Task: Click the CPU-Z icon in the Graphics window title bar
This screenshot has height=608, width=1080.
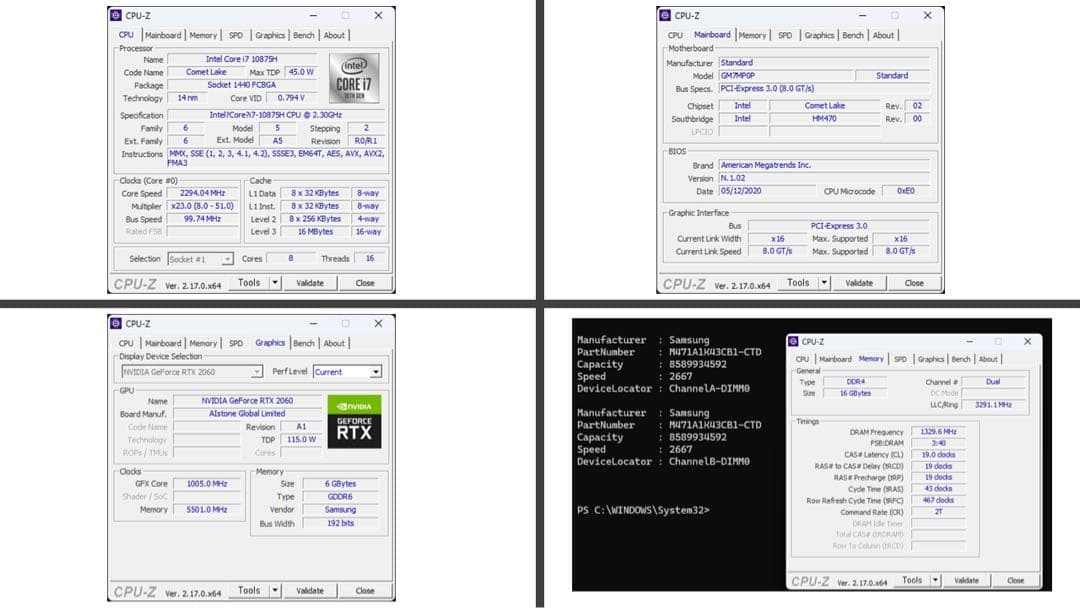Action: pyautogui.click(x=117, y=323)
